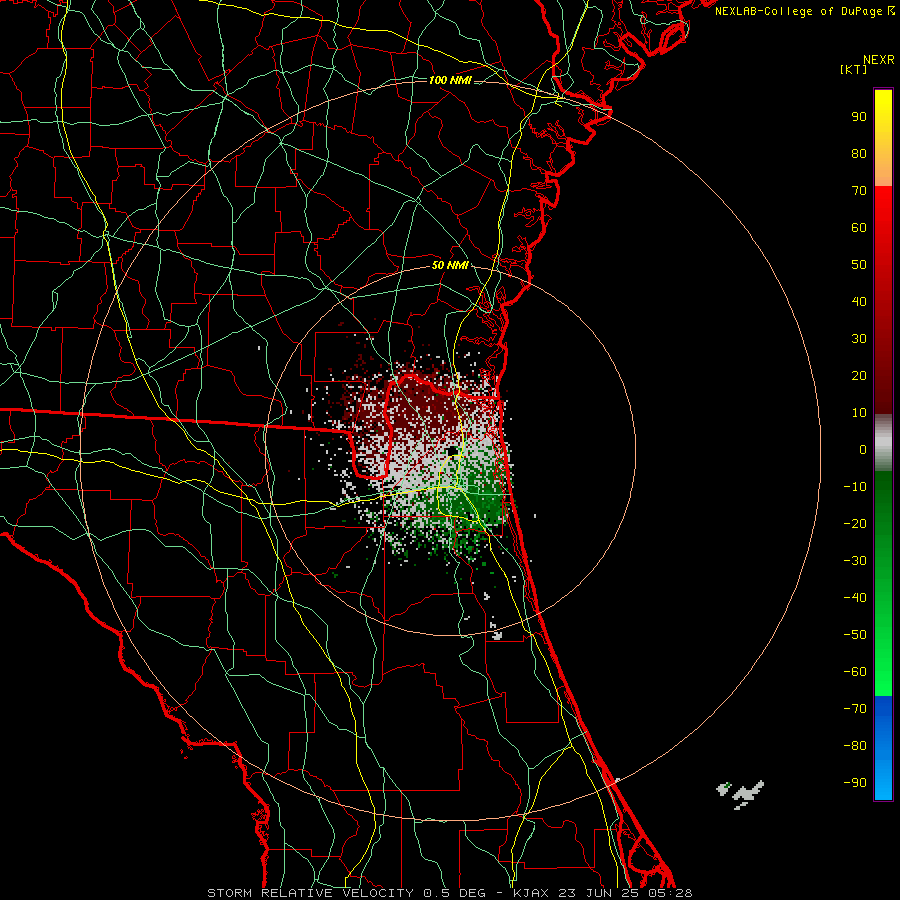Click the 0 legend value
This screenshot has width=900, height=900.
coord(863,450)
